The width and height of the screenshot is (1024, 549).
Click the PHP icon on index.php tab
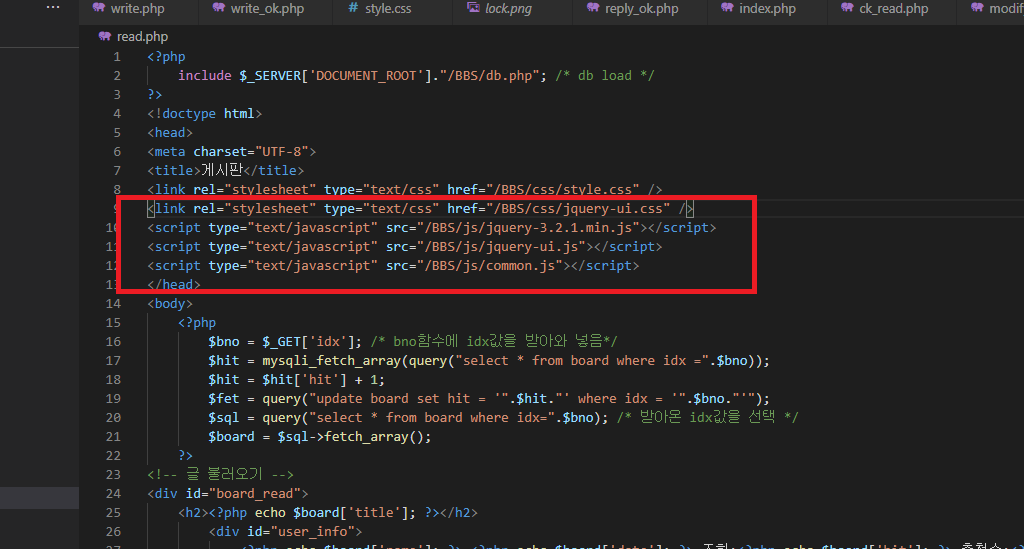(x=727, y=8)
